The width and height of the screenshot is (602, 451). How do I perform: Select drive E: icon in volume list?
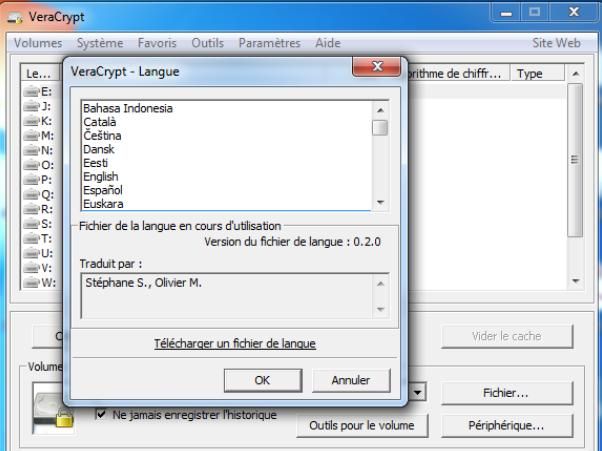pyautogui.click(x=31, y=92)
